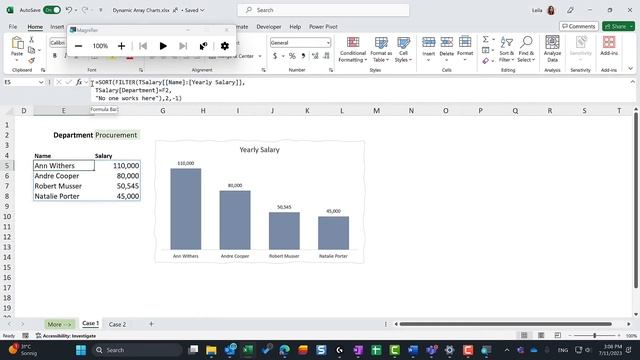The image size is (640, 360).
Task: Open Cell Styles gallery
Action: tap(403, 50)
